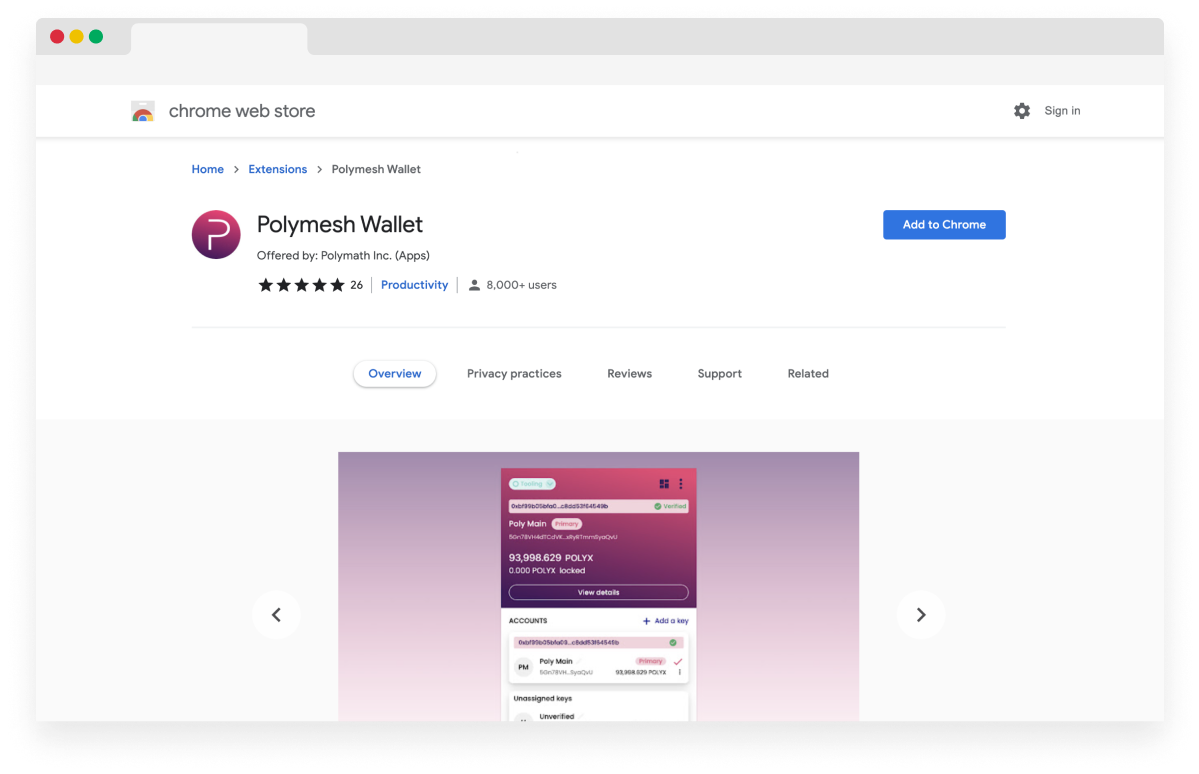Screen dimensions: 1199x774
Task: Click the red checkmark on Poly Main row
Action: (677, 662)
